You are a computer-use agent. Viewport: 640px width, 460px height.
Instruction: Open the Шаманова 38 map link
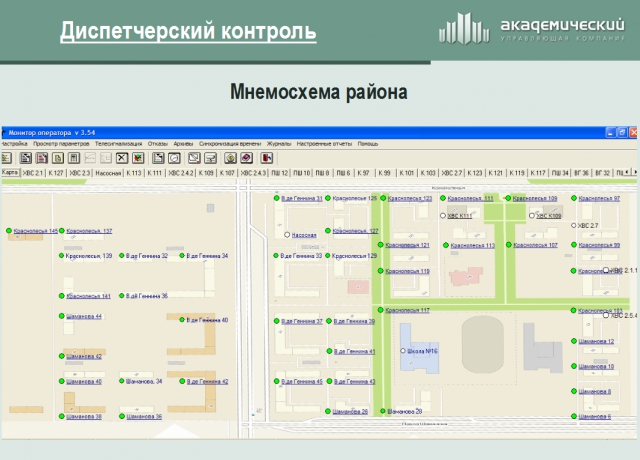click(84, 416)
